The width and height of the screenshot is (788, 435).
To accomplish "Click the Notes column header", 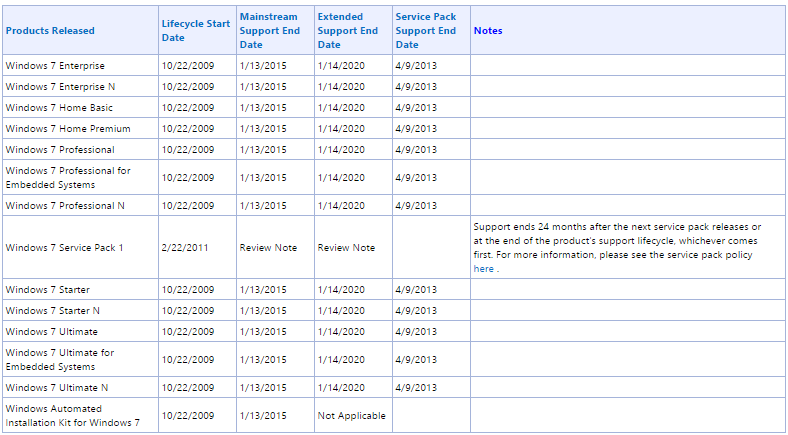I will (x=488, y=30).
